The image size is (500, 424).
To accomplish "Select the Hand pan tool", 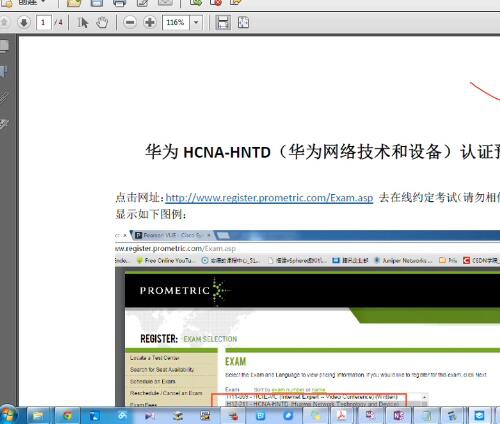I will pyautogui.click(x=102, y=23).
